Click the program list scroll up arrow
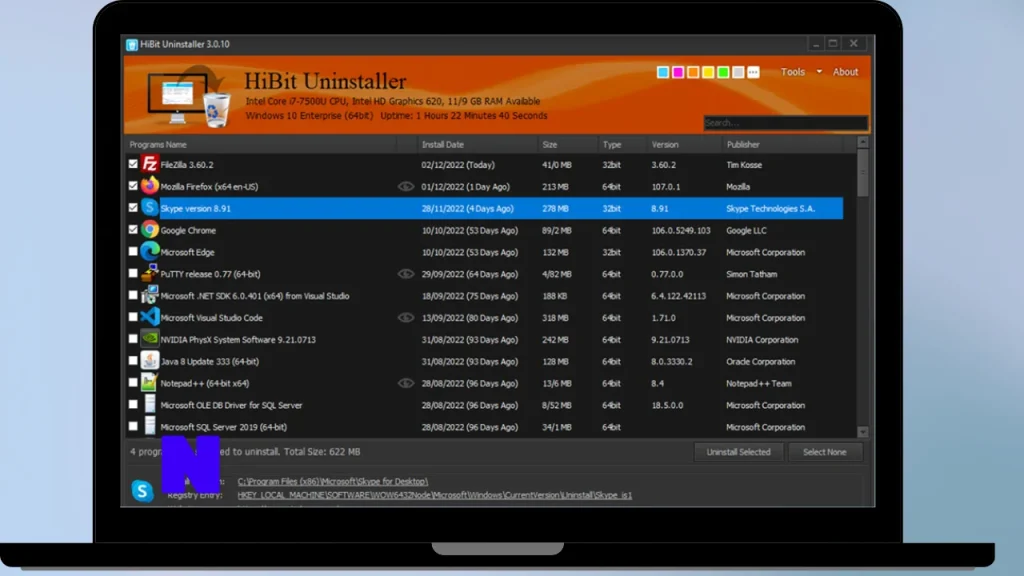1024x576 pixels. (x=863, y=142)
